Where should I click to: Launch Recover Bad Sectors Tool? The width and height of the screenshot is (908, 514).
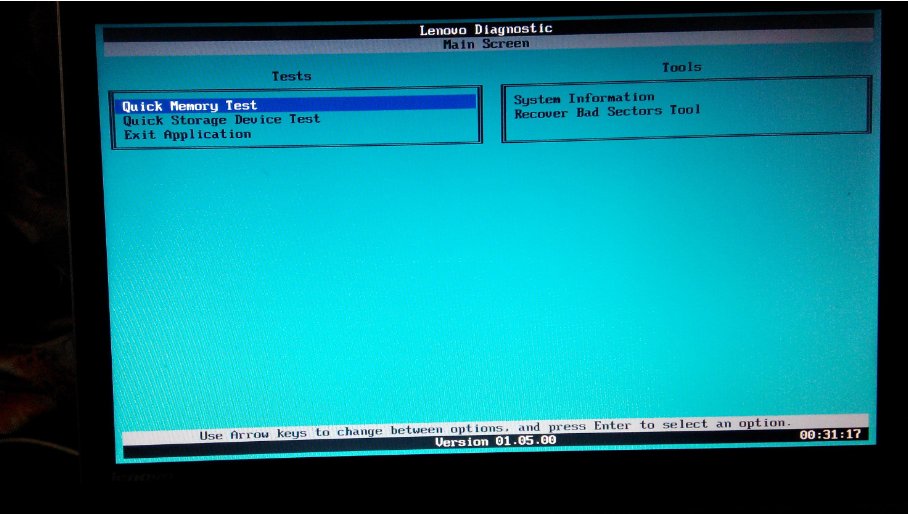[x=607, y=112]
